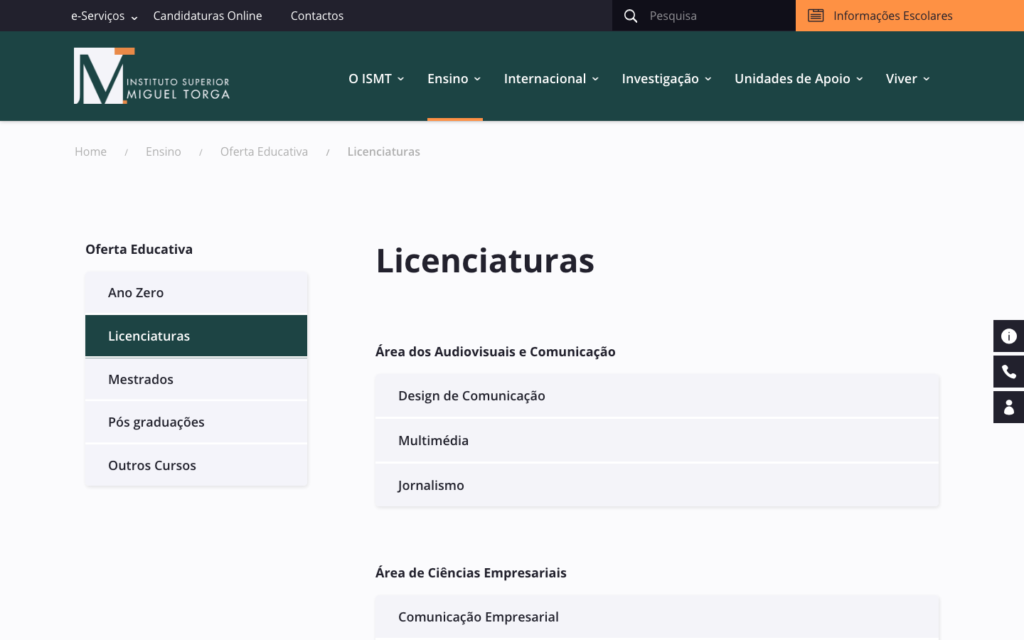Open the Internacional dropdown menu

[x=551, y=79]
